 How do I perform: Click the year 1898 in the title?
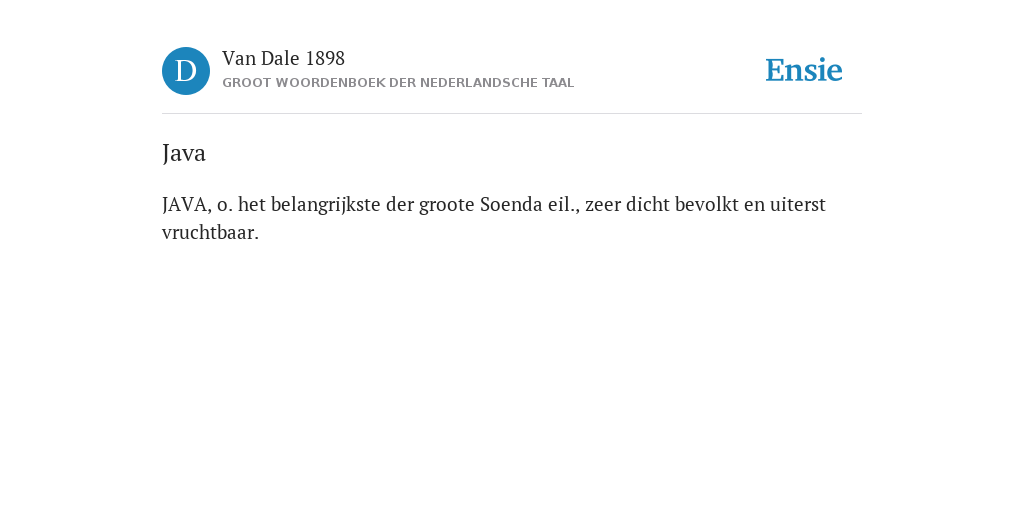(x=325, y=59)
